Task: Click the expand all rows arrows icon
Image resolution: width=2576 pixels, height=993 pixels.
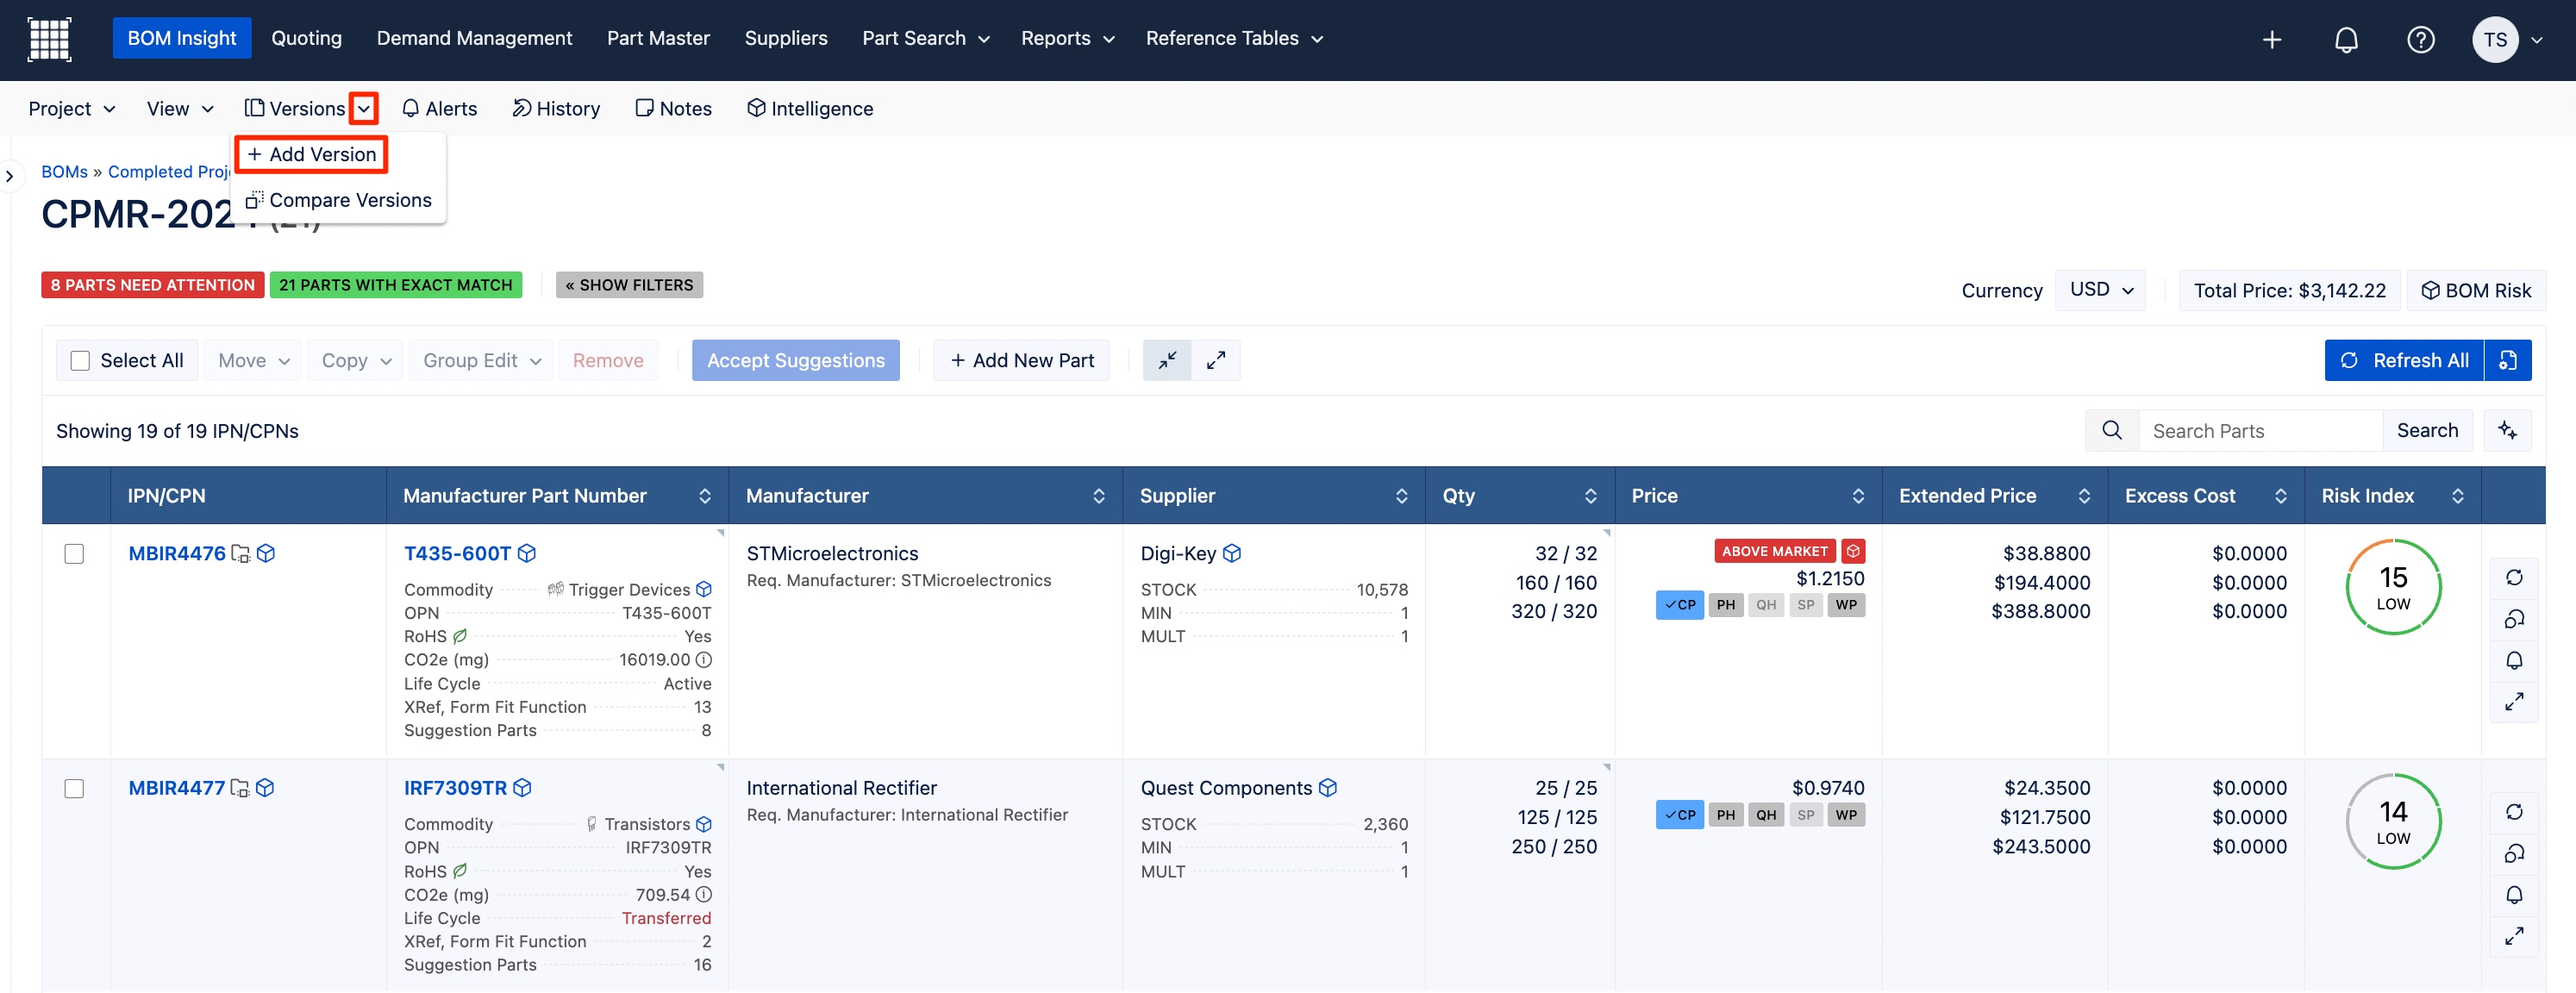Action: [x=1215, y=361]
